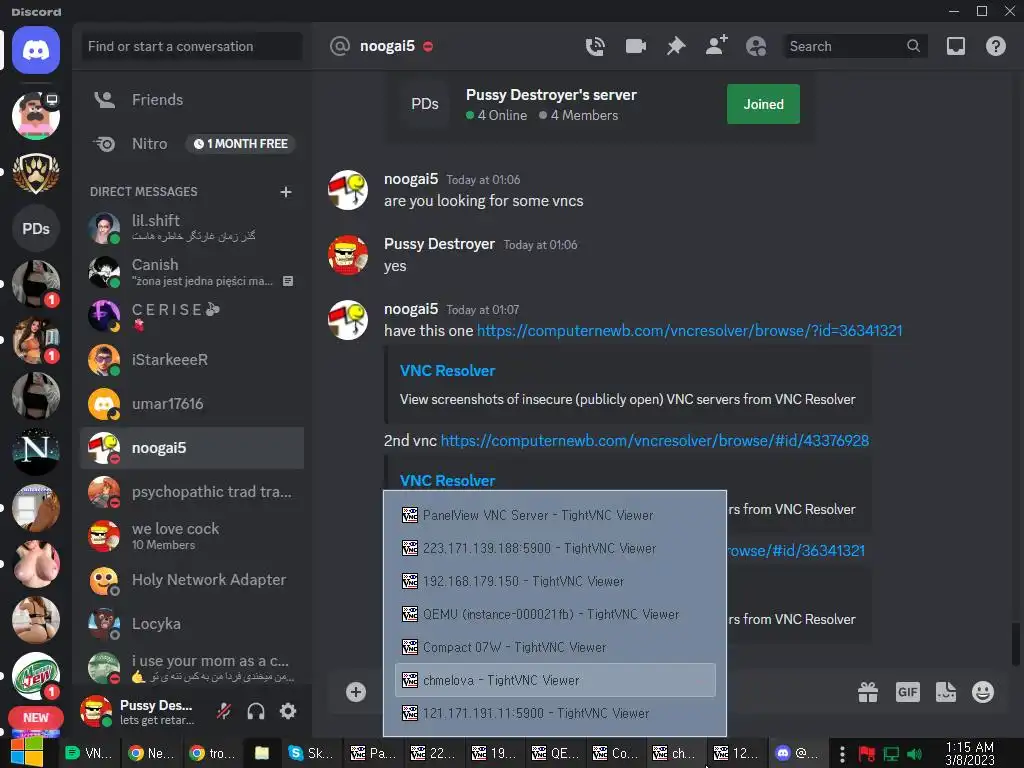Open File Explorer taskbar icon
Image resolution: width=1024 pixels, height=768 pixels.
pyautogui.click(x=261, y=753)
